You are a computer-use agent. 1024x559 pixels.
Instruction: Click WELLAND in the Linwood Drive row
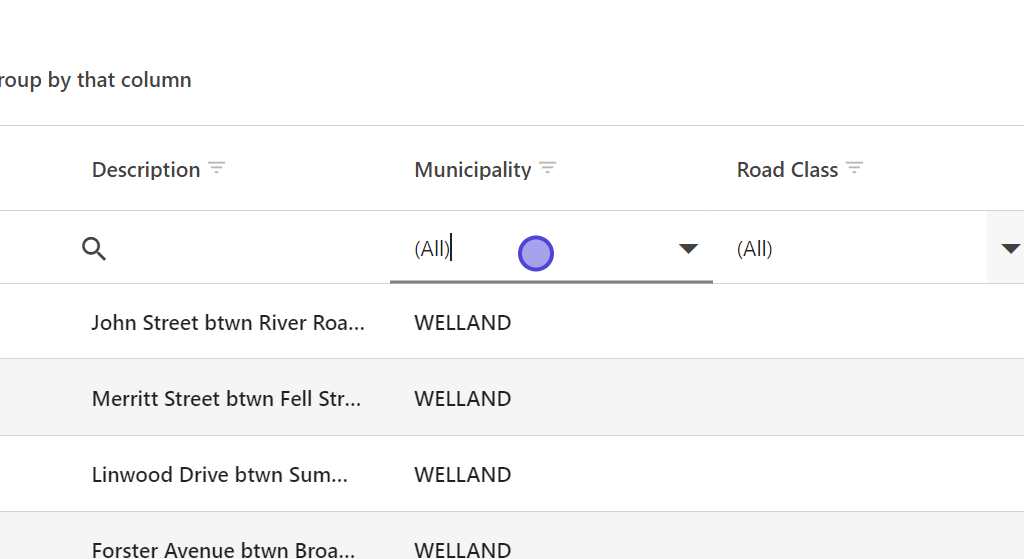462,475
